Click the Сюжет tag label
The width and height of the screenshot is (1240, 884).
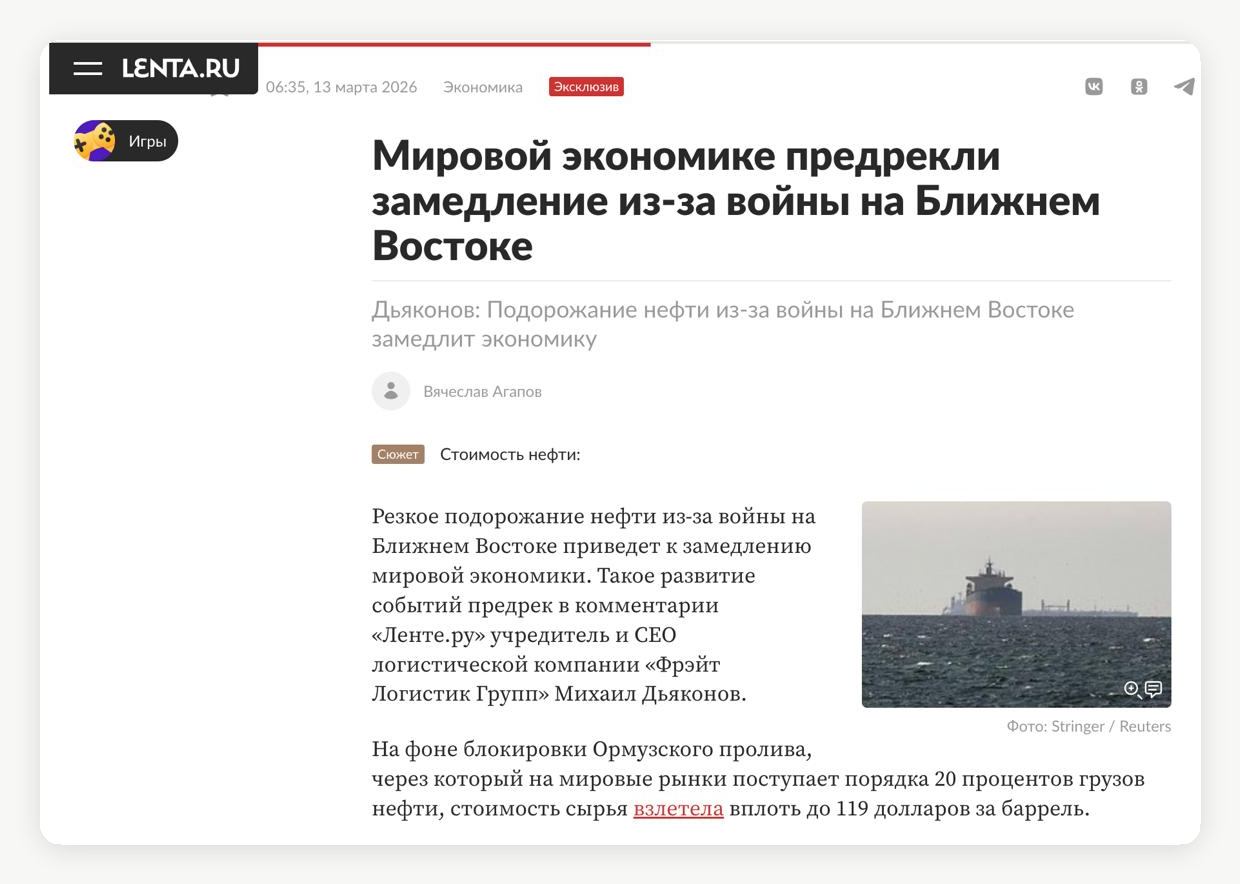click(398, 454)
